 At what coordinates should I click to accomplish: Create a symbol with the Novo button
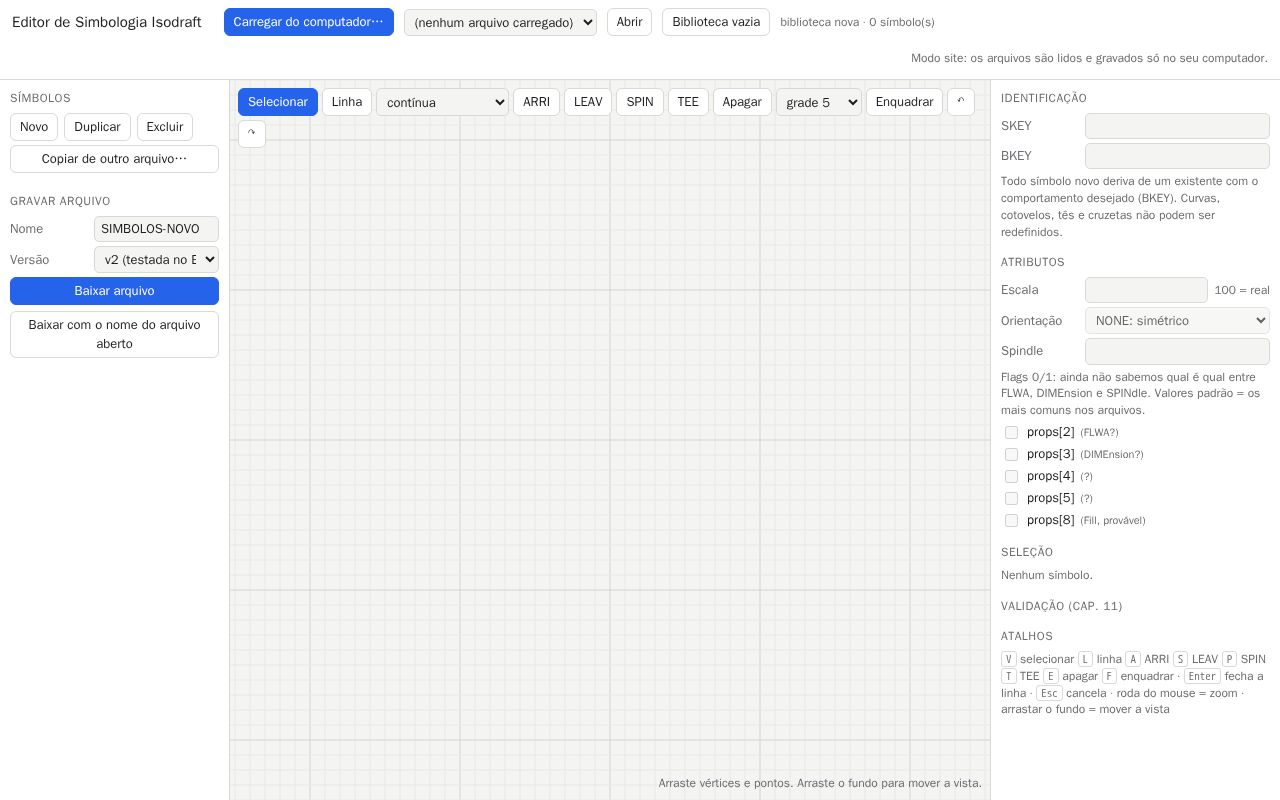point(34,127)
